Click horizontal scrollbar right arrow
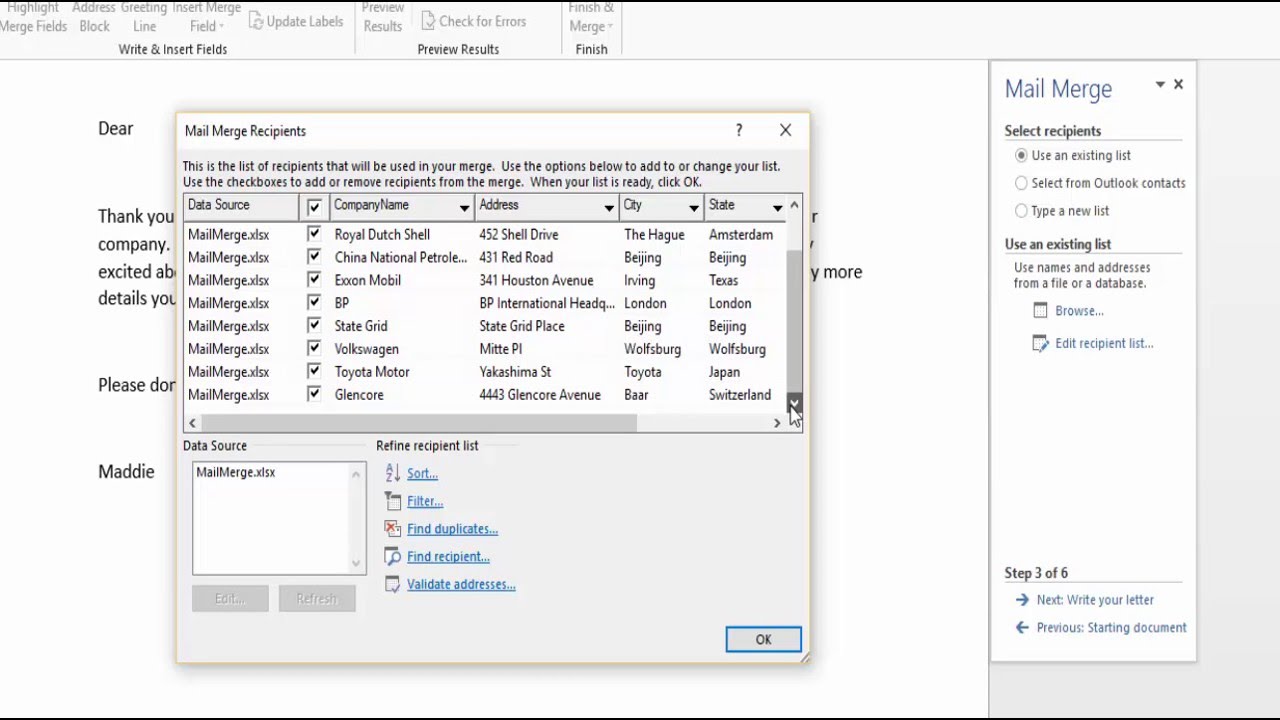Image resolution: width=1280 pixels, height=720 pixels. click(777, 424)
